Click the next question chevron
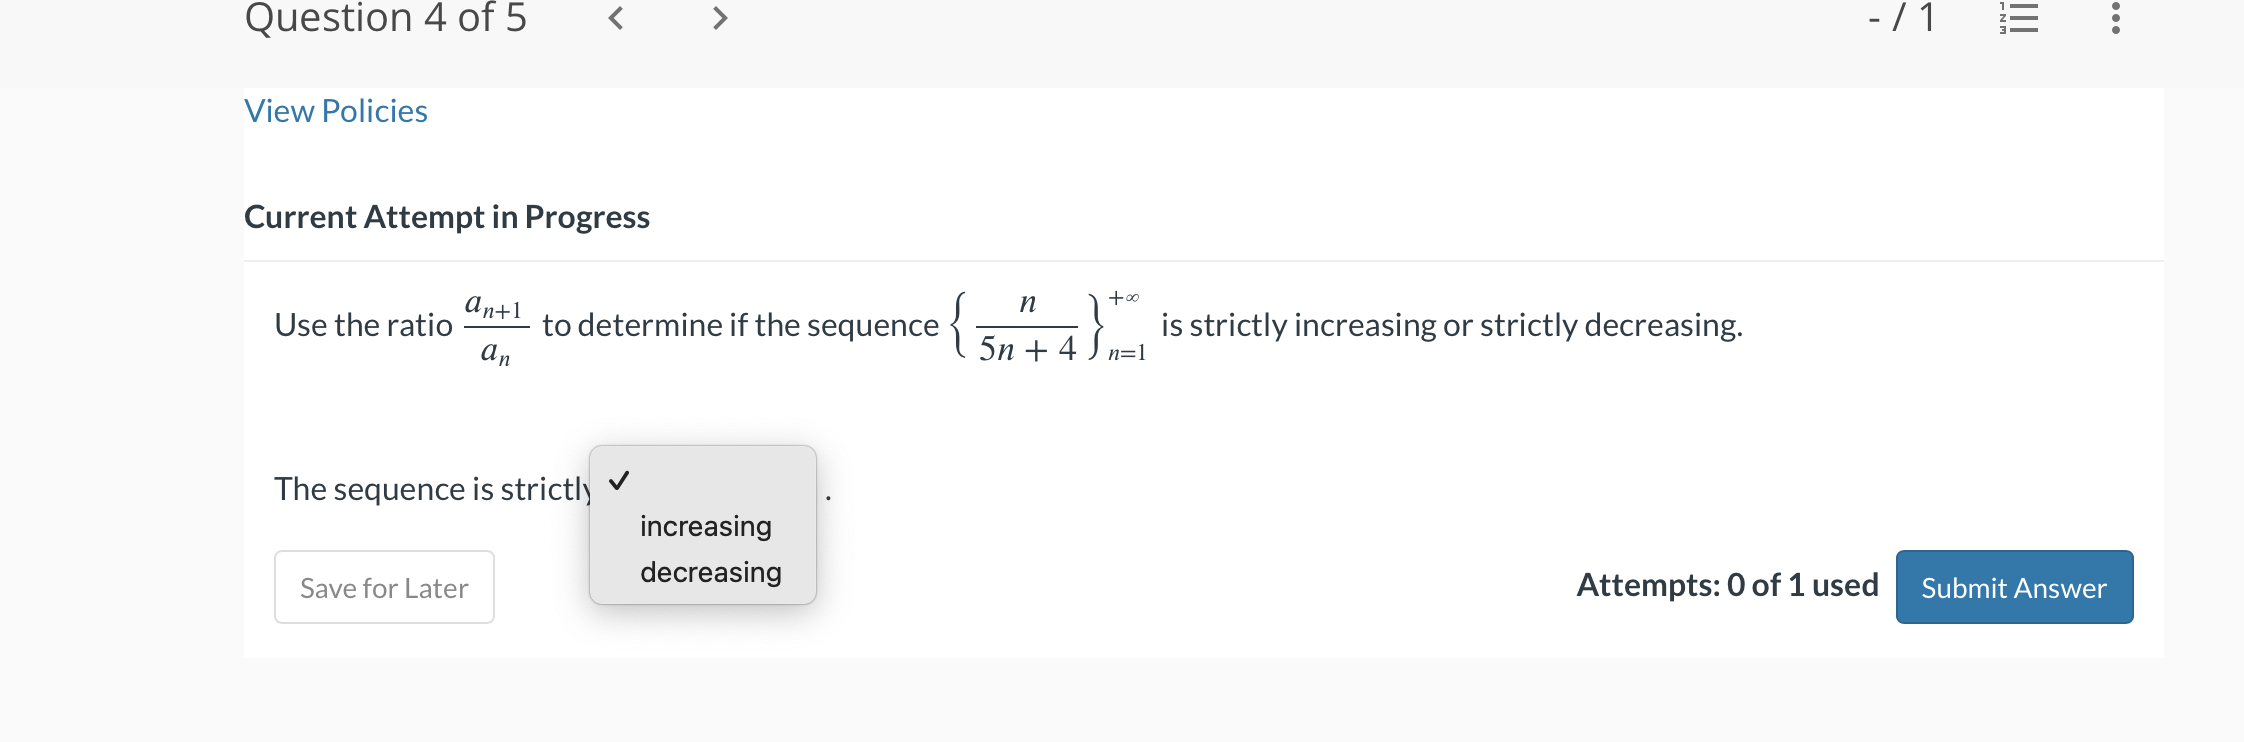This screenshot has height=742, width=2244. tap(719, 19)
